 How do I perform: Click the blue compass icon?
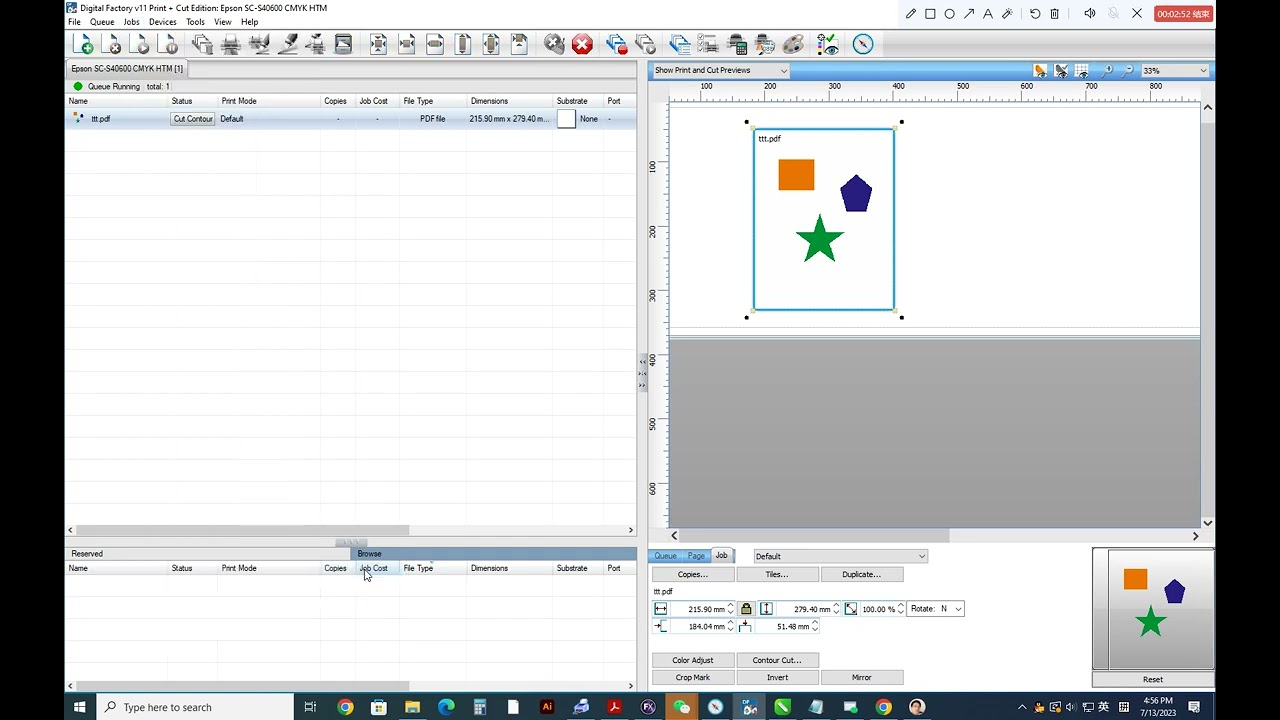863,44
